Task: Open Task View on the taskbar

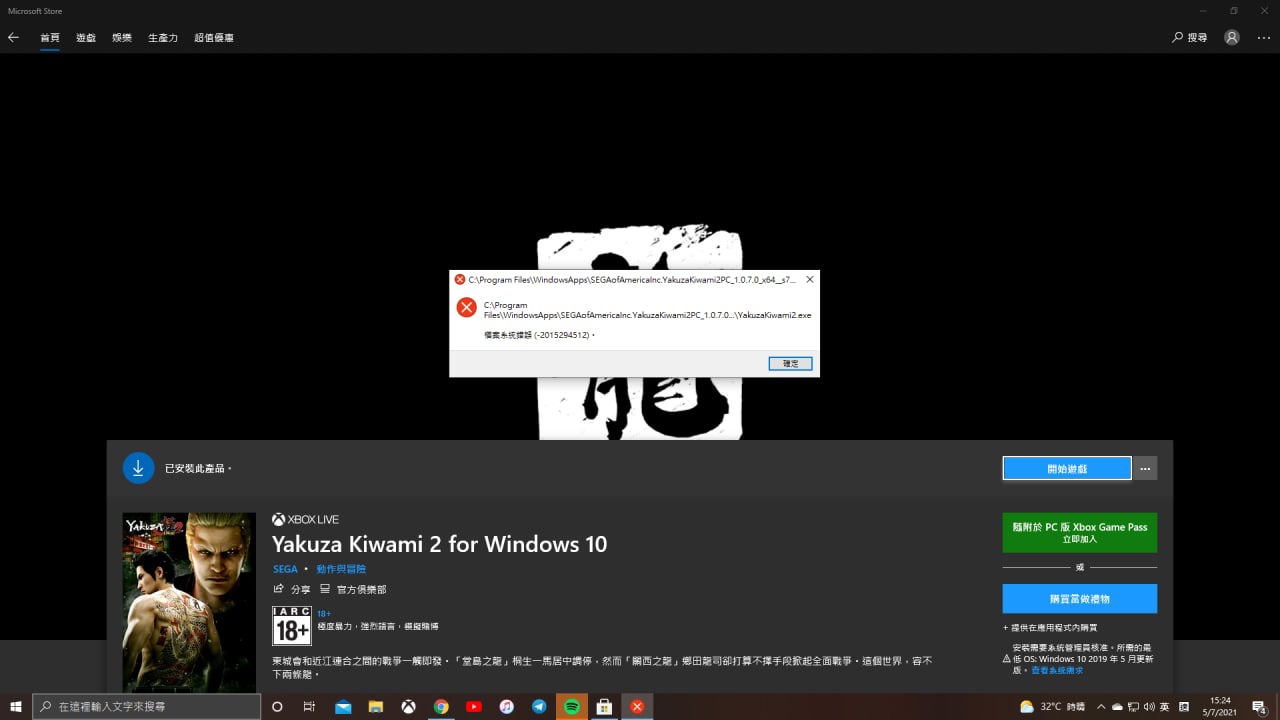Action: [309, 706]
